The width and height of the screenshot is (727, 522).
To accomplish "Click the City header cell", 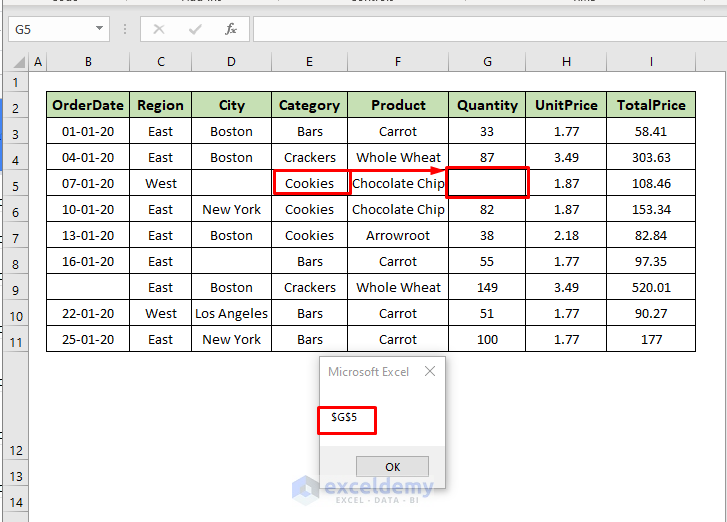I will (x=231, y=105).
